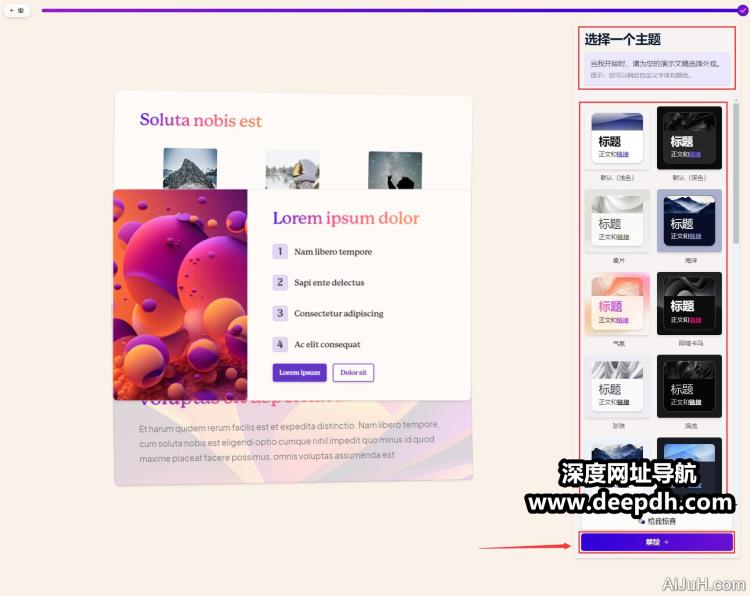This screenshot has height=596, width=750.
Task: Select the Default (Dark) theme thumbnail
Action: [x=689, y=138]
